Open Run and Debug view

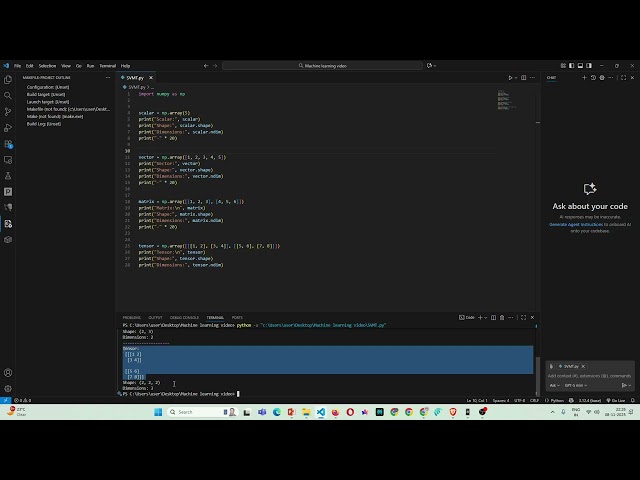point(8,128)
